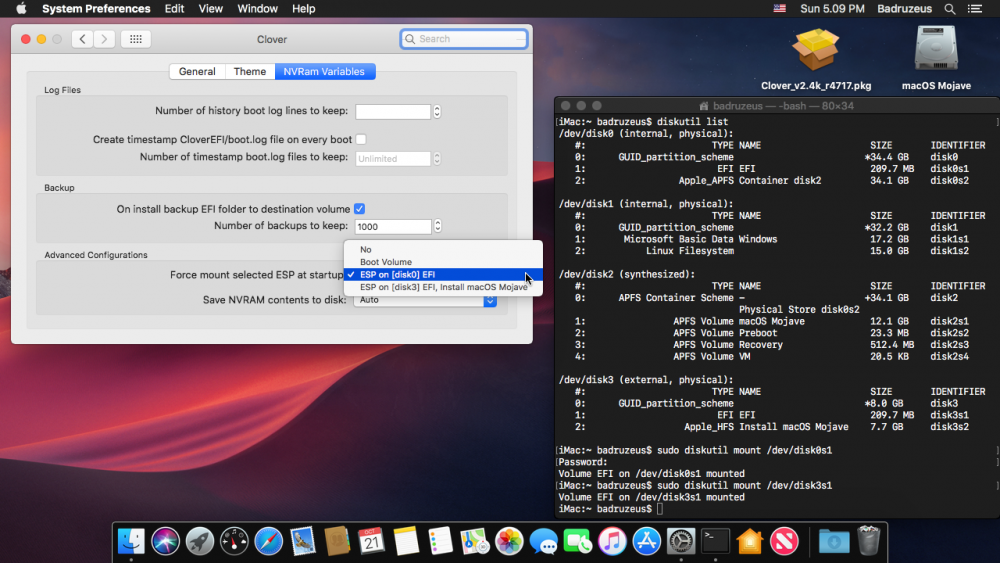Open Spotlight search magnifier in menu bar

pos(950,9)
